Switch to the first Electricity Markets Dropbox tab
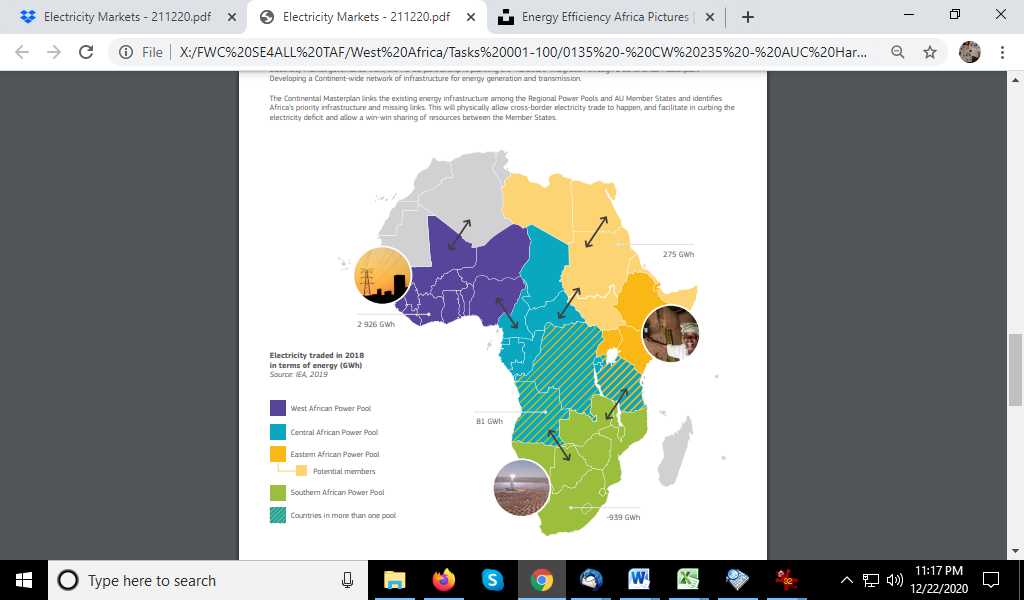 click(127, 17)
